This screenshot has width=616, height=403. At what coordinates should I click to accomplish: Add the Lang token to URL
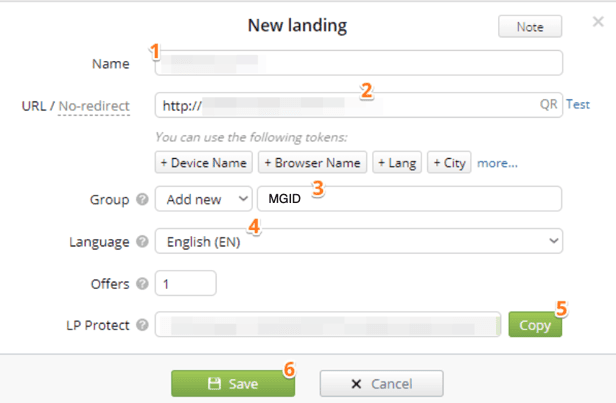(397, 162)
